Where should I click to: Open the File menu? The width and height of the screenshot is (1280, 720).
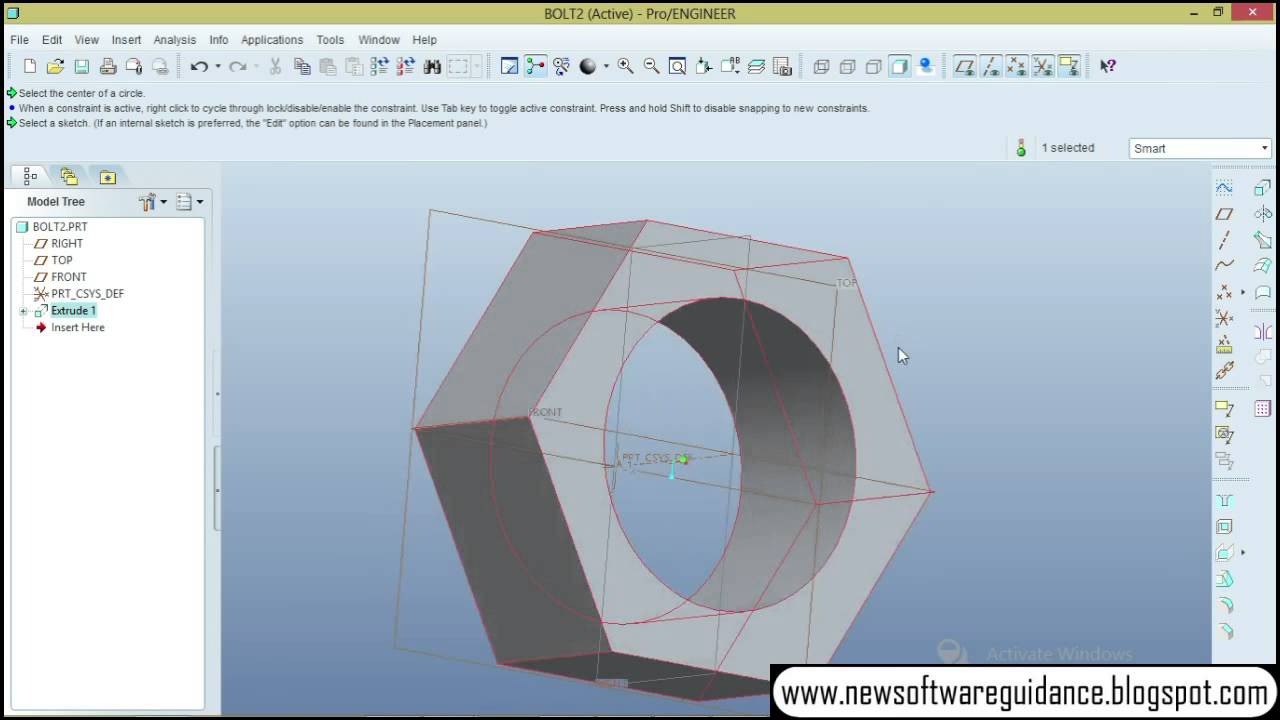tap(20, 40)
